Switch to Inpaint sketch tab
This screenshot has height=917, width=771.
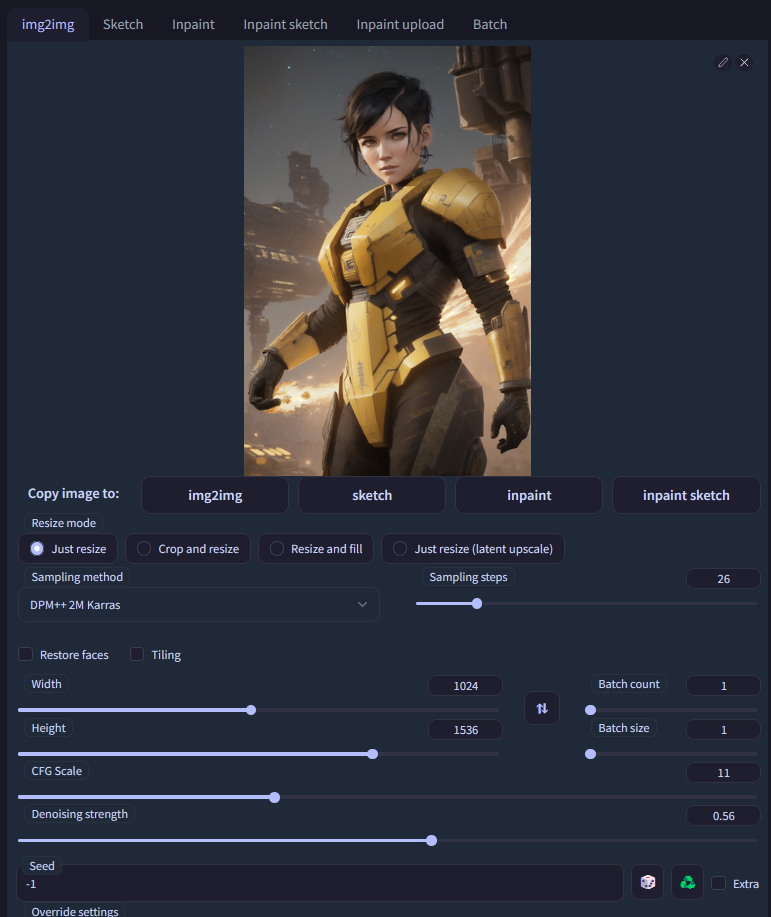tap(285, 25)
